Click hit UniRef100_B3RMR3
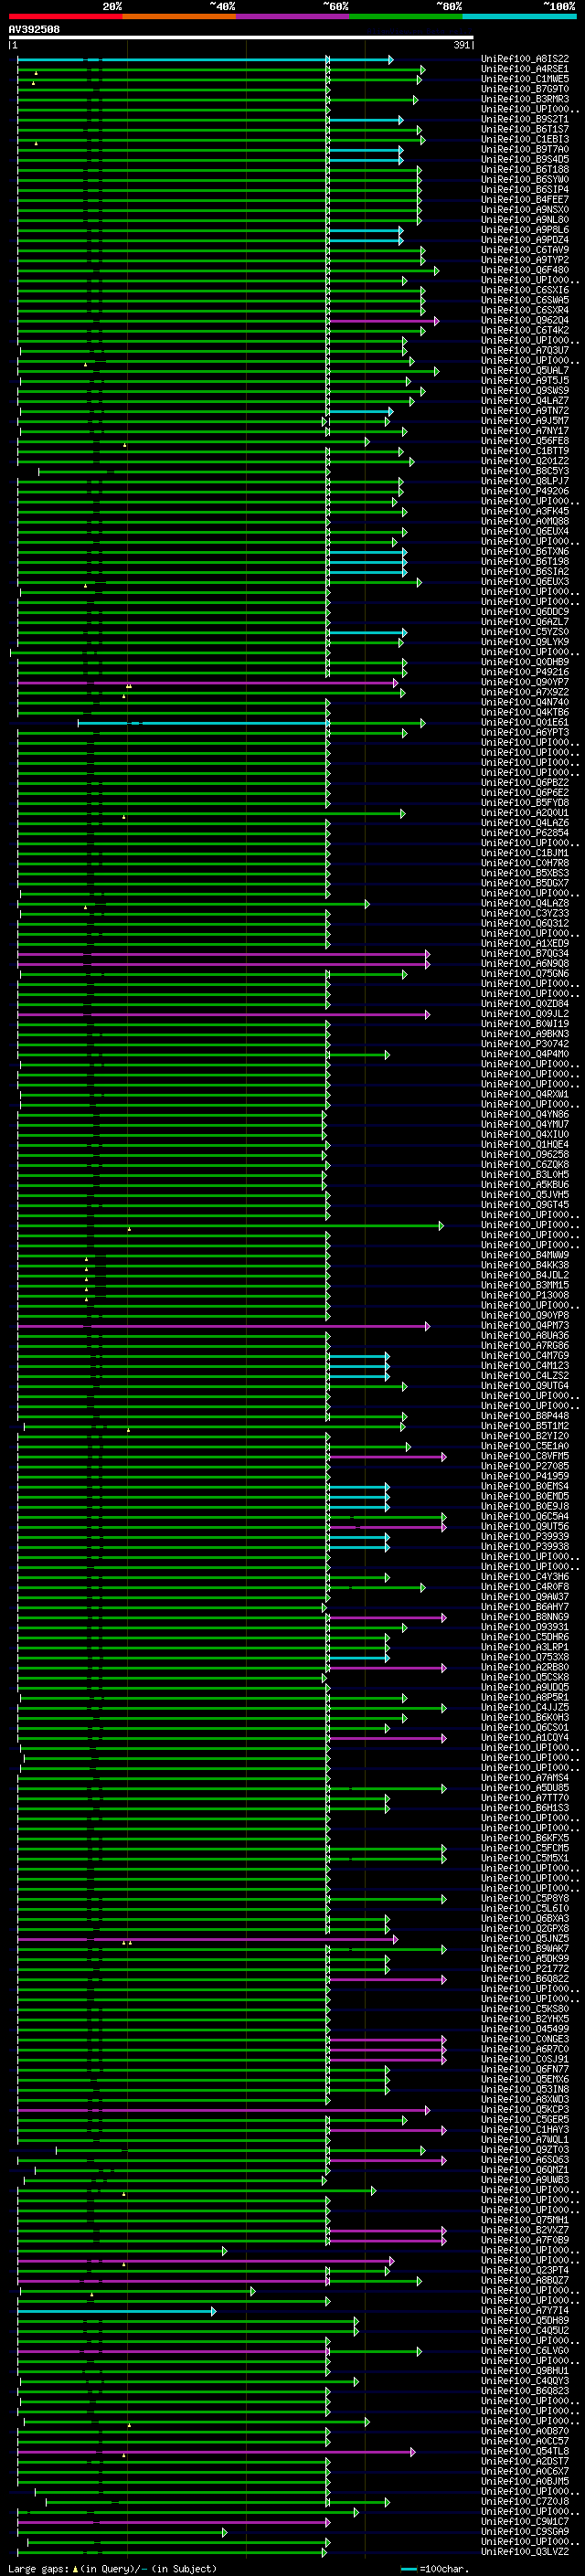585x2576 pixels. click(524, 99)
